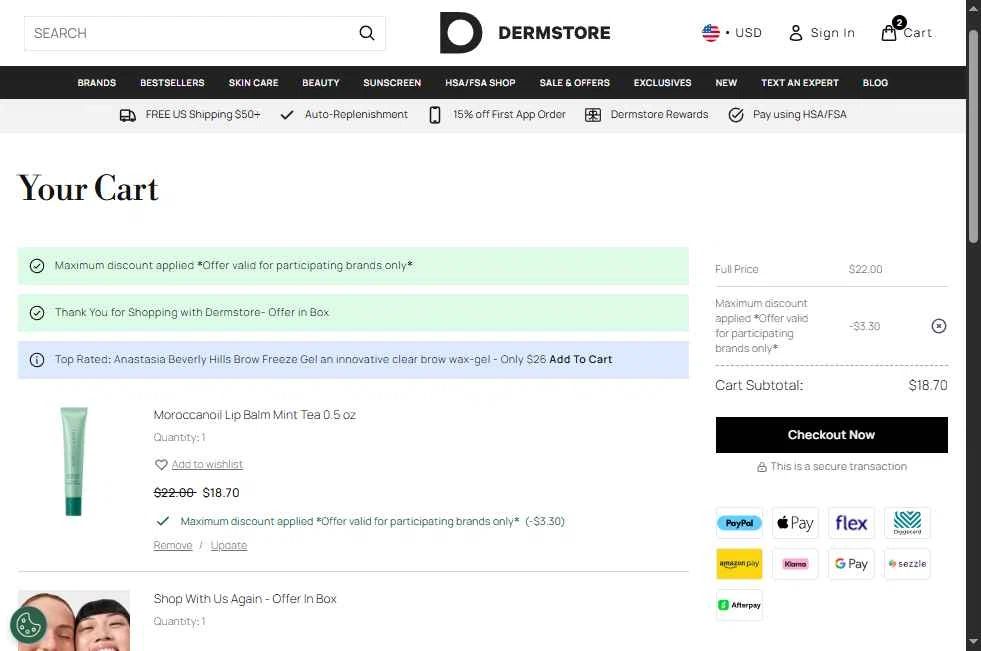Click the heart wishlist icon

tap(161, 465)
